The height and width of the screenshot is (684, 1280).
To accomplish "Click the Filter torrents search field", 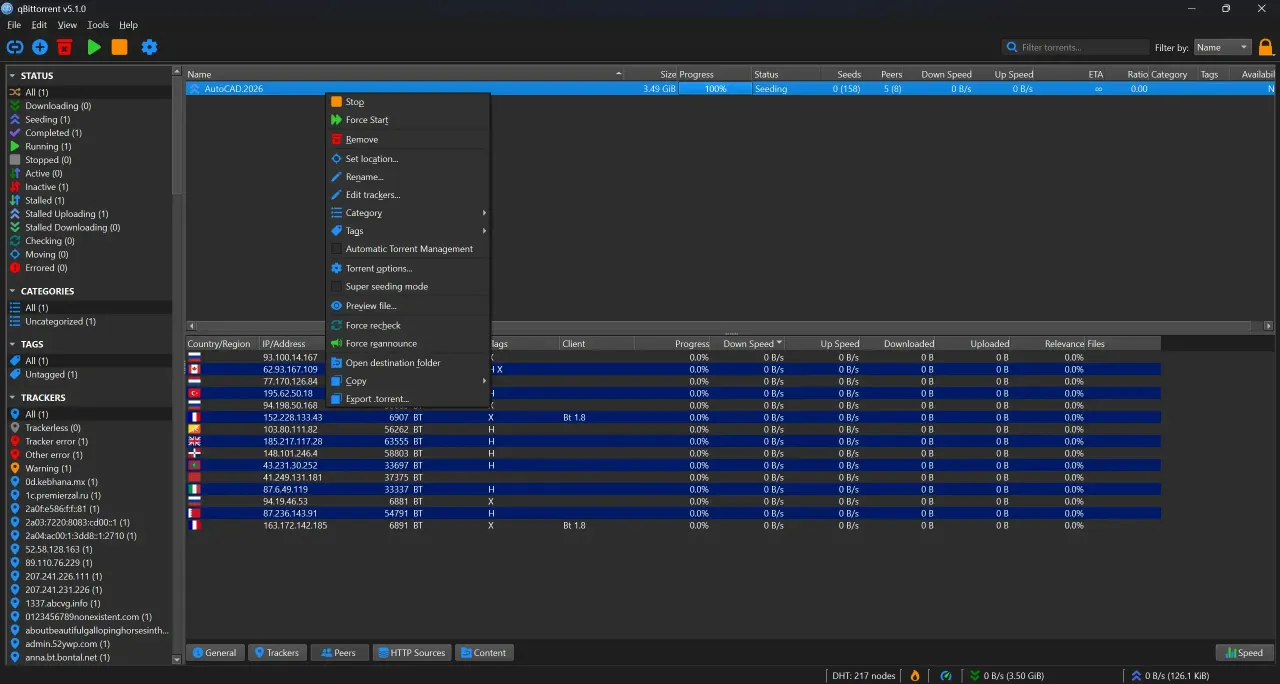I will pos(1076,47).
